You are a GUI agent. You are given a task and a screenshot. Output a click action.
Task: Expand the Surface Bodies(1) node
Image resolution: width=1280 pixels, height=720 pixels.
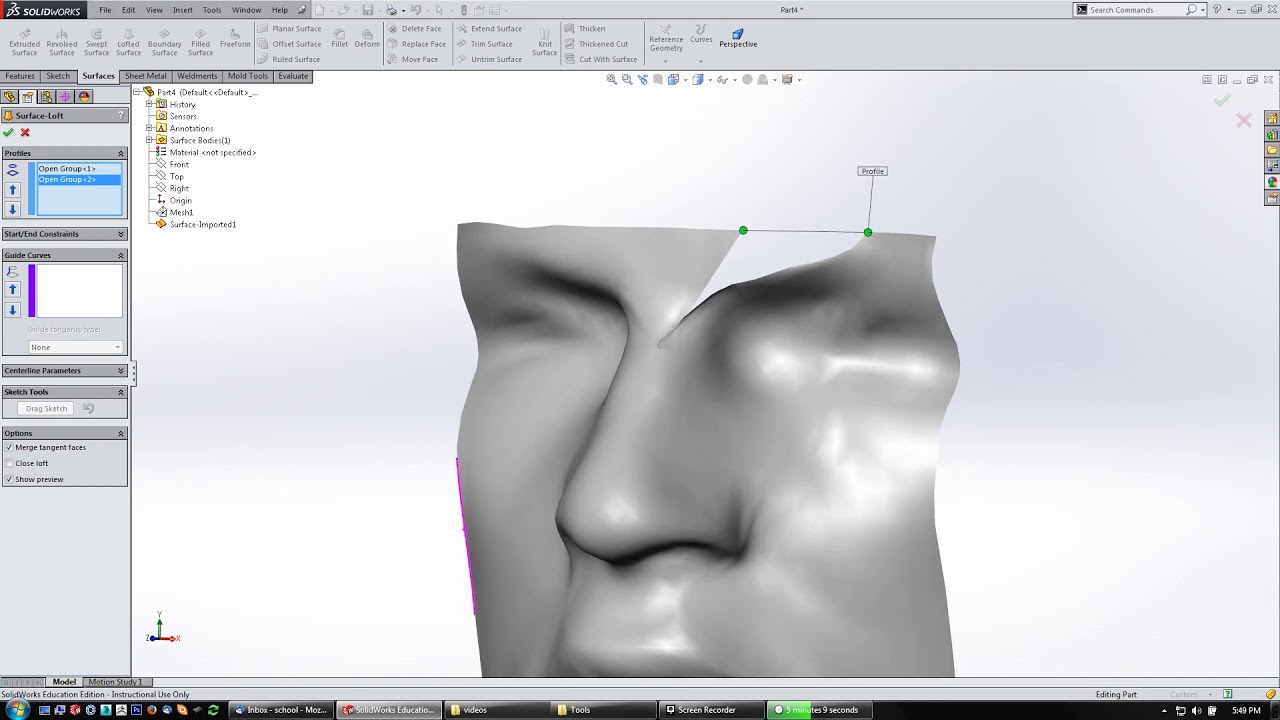click(149, 140)
